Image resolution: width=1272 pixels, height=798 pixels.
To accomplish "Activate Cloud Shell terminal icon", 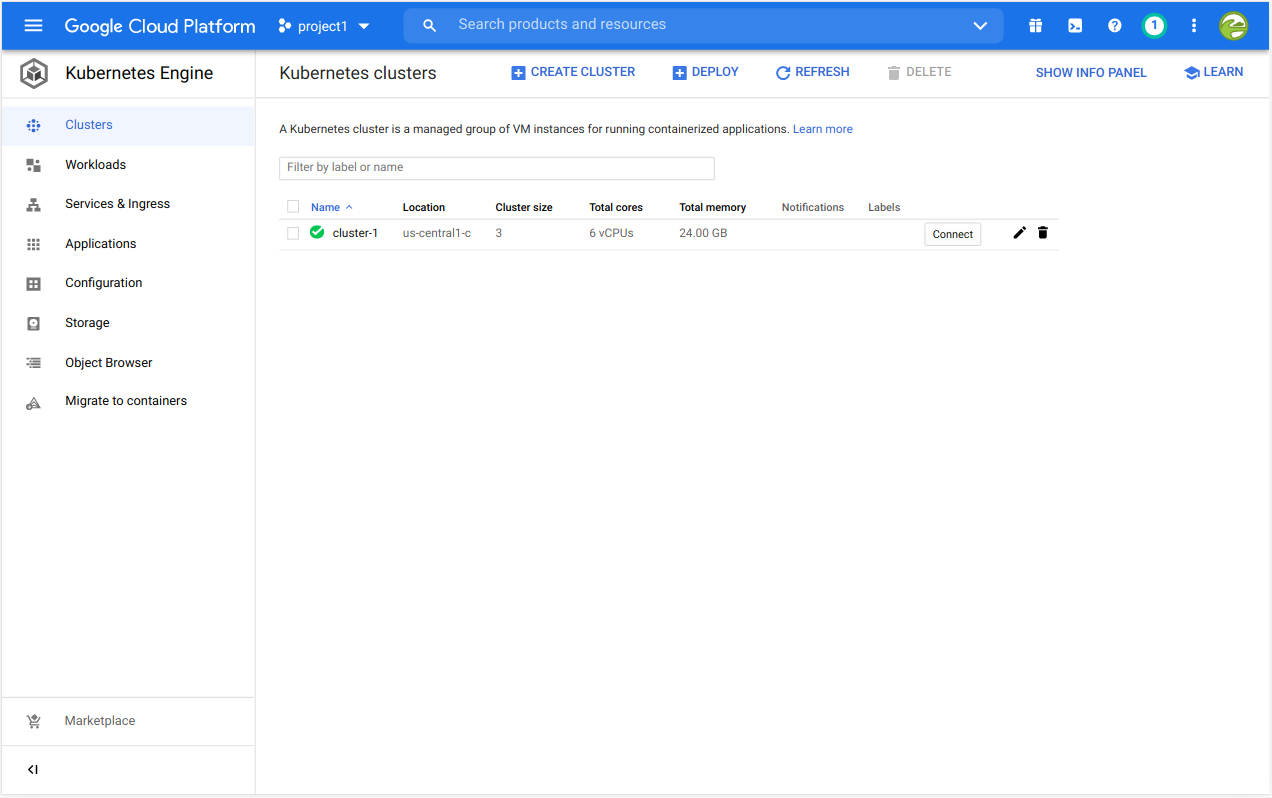I will pos(1075,26).
